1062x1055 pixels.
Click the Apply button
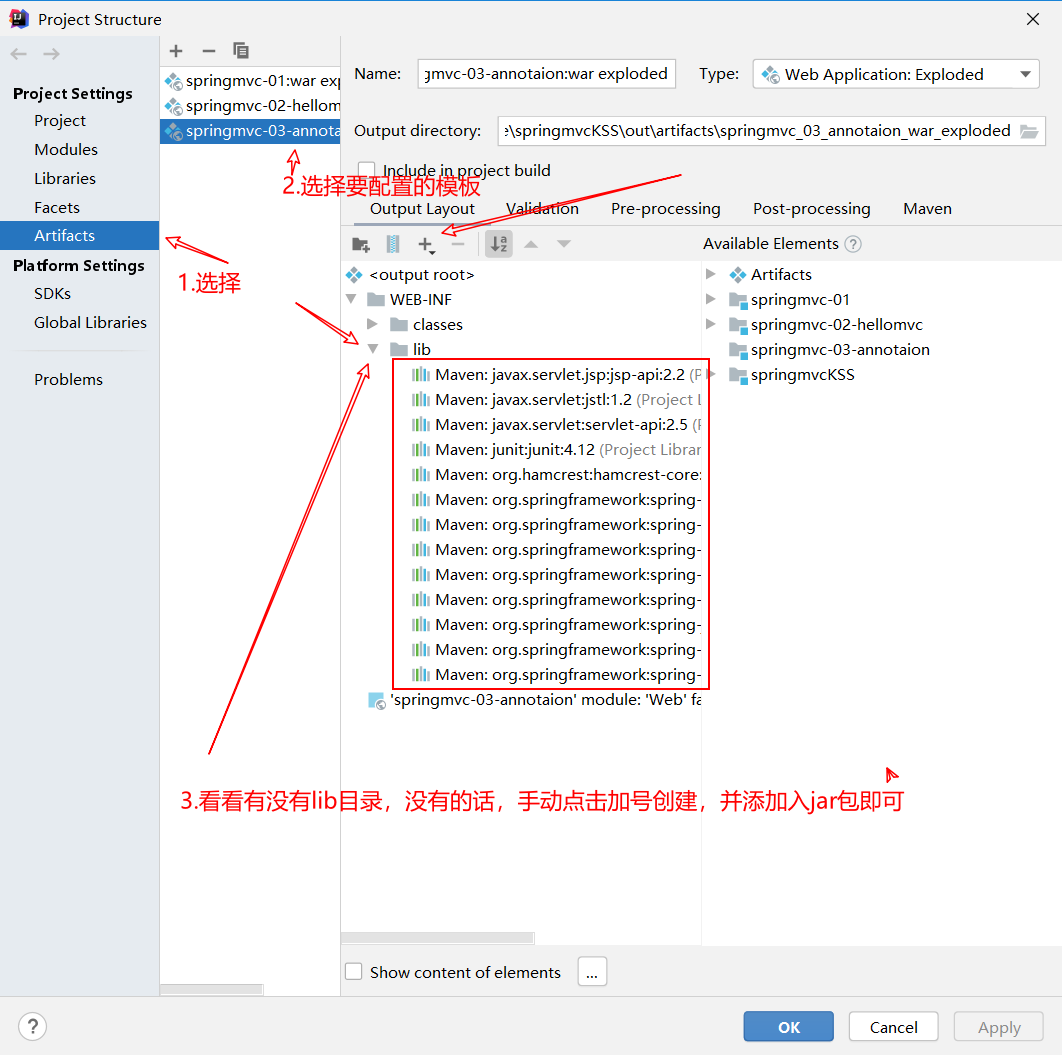tap(998, 1027)
